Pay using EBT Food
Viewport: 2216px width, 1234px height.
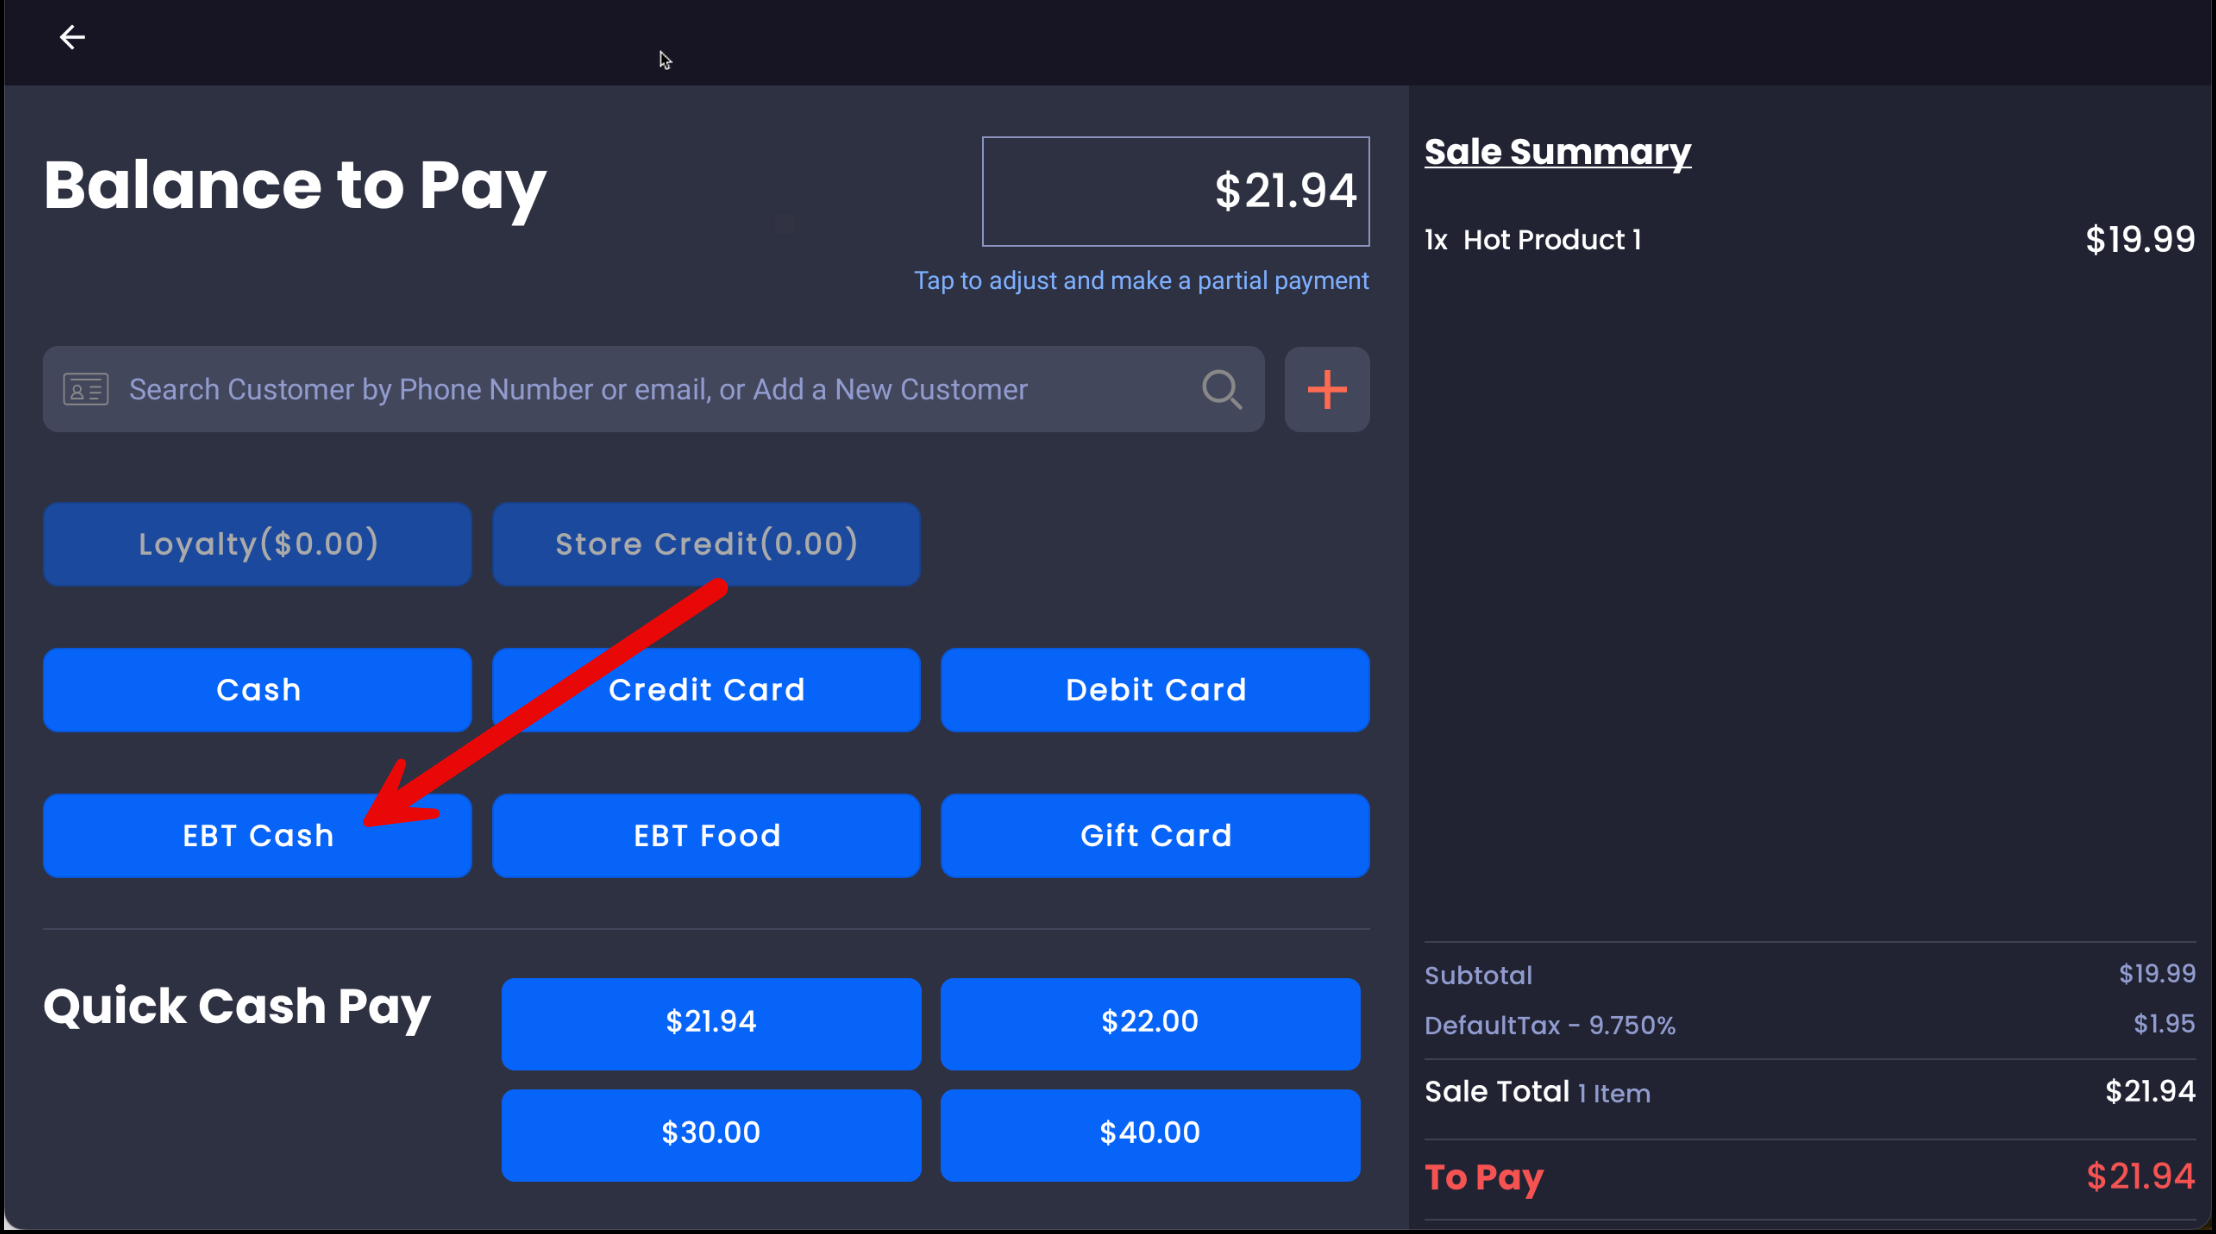[x=706, y=836]
